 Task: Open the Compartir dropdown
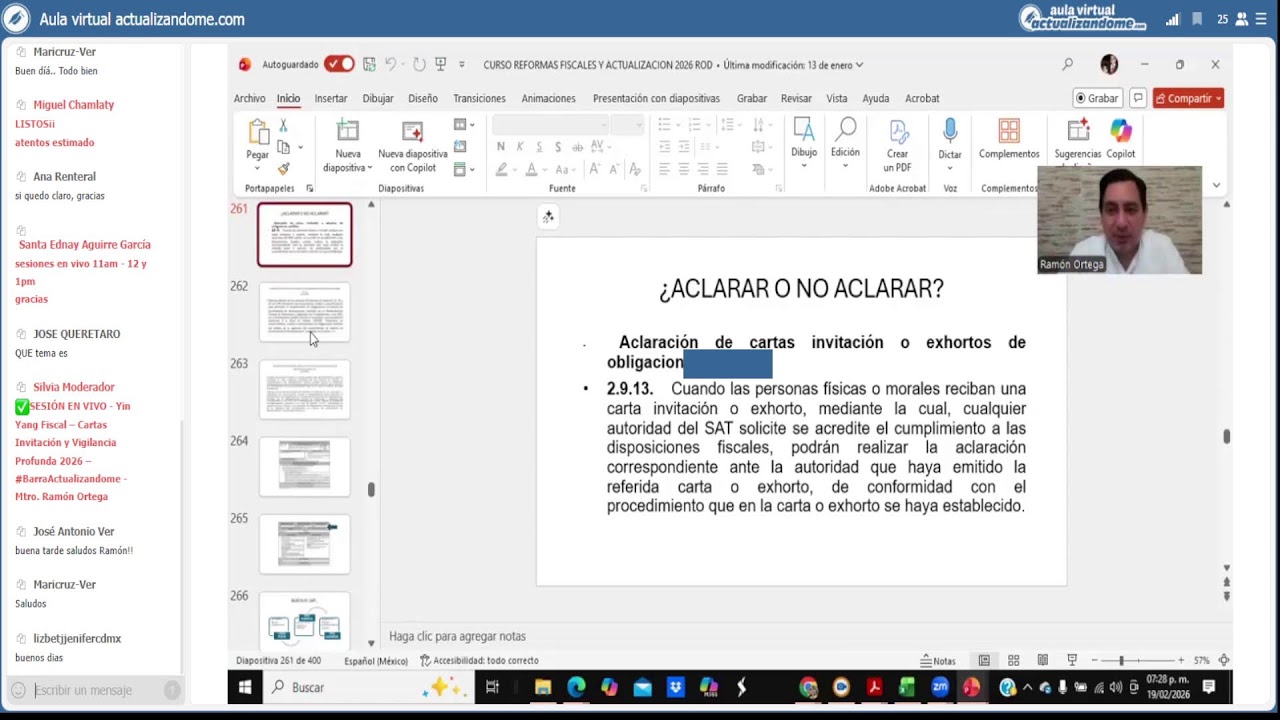click(1218, 98)
